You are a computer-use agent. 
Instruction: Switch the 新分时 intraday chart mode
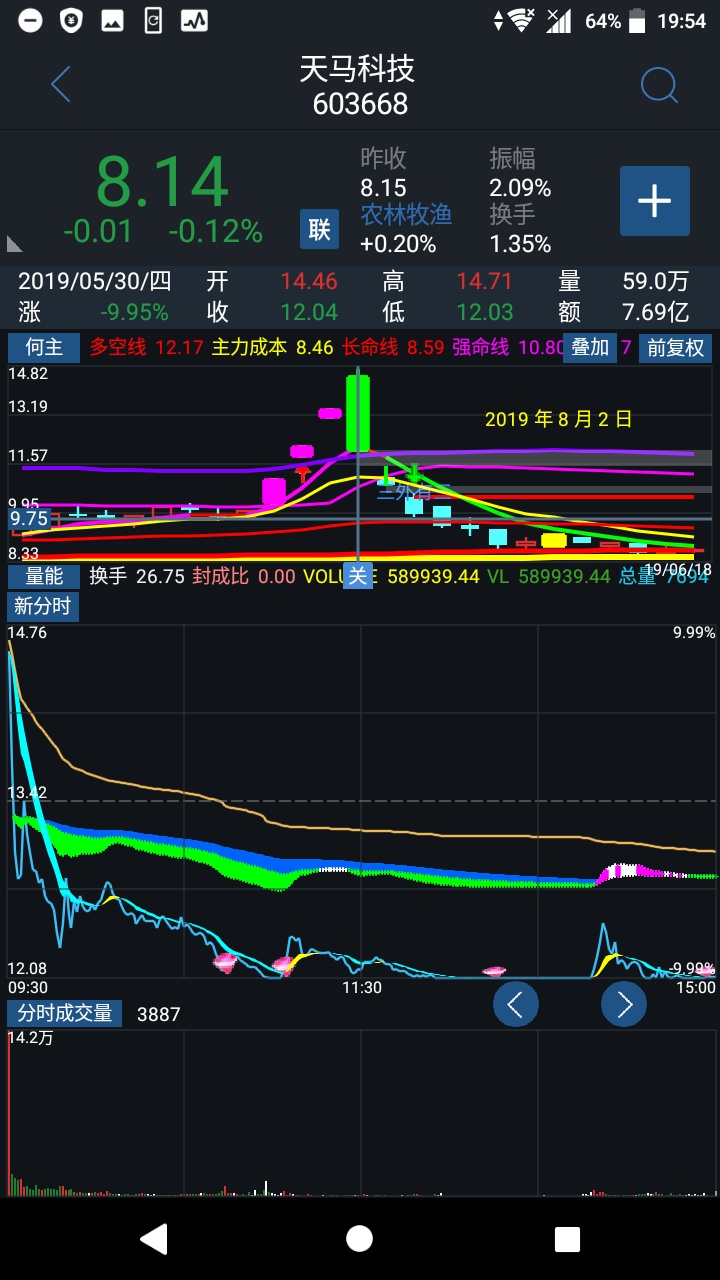(44, 606)
